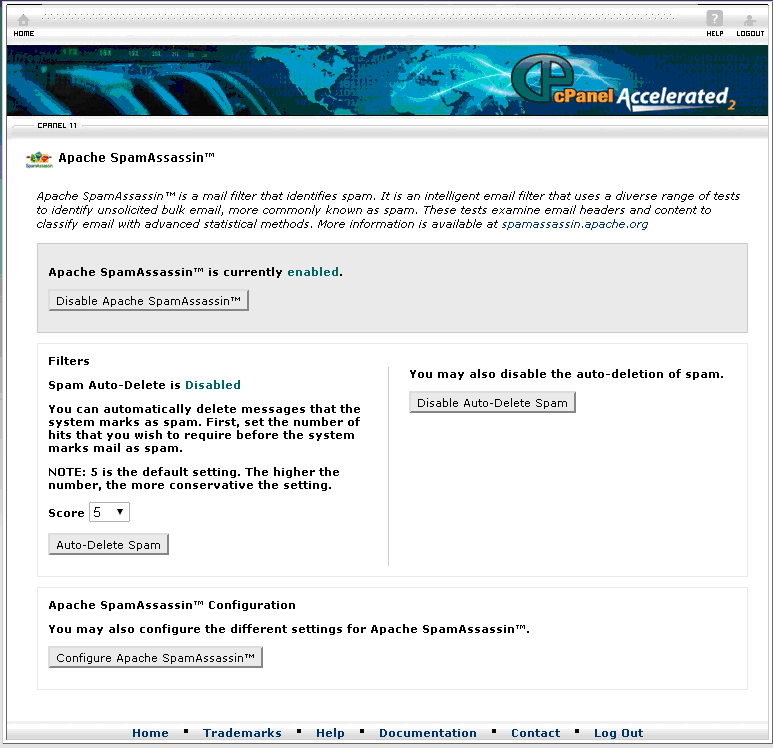The width and height of the screenshot is (773, 748).
Task: Click Disable Auto-Delete Spam button
Action: point(492,403)
